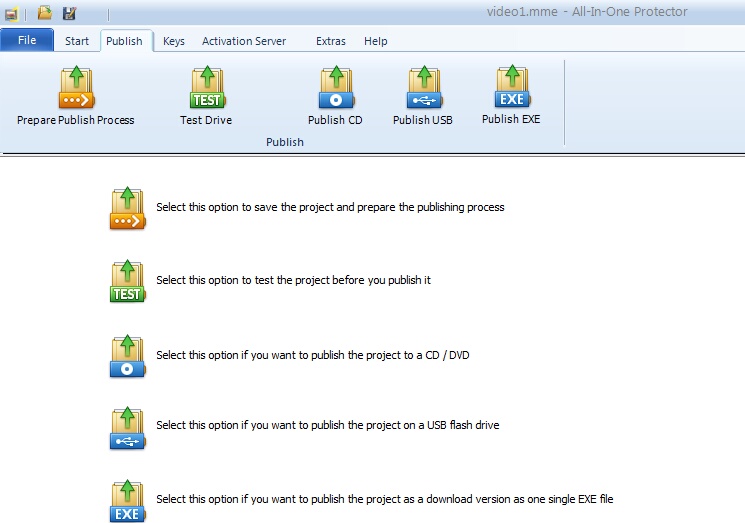The height and width of the screenshot is (523, 745).
Task: Open project via the quick access folder icon
Action: pos(45,13)
